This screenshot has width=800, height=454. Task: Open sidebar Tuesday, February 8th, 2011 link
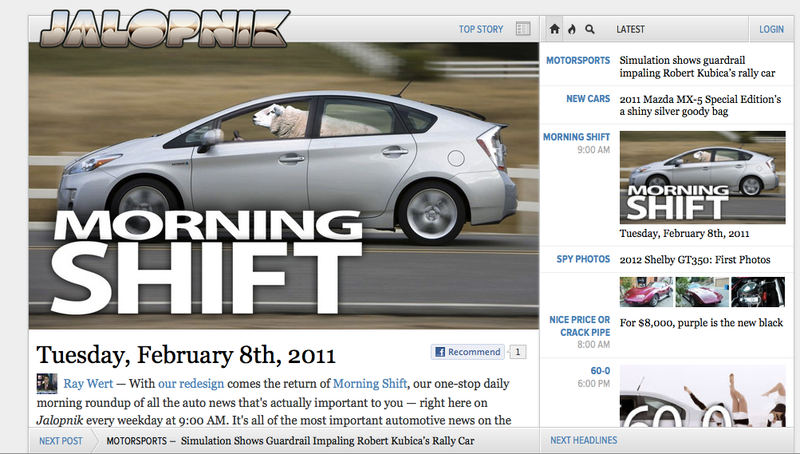684,234
